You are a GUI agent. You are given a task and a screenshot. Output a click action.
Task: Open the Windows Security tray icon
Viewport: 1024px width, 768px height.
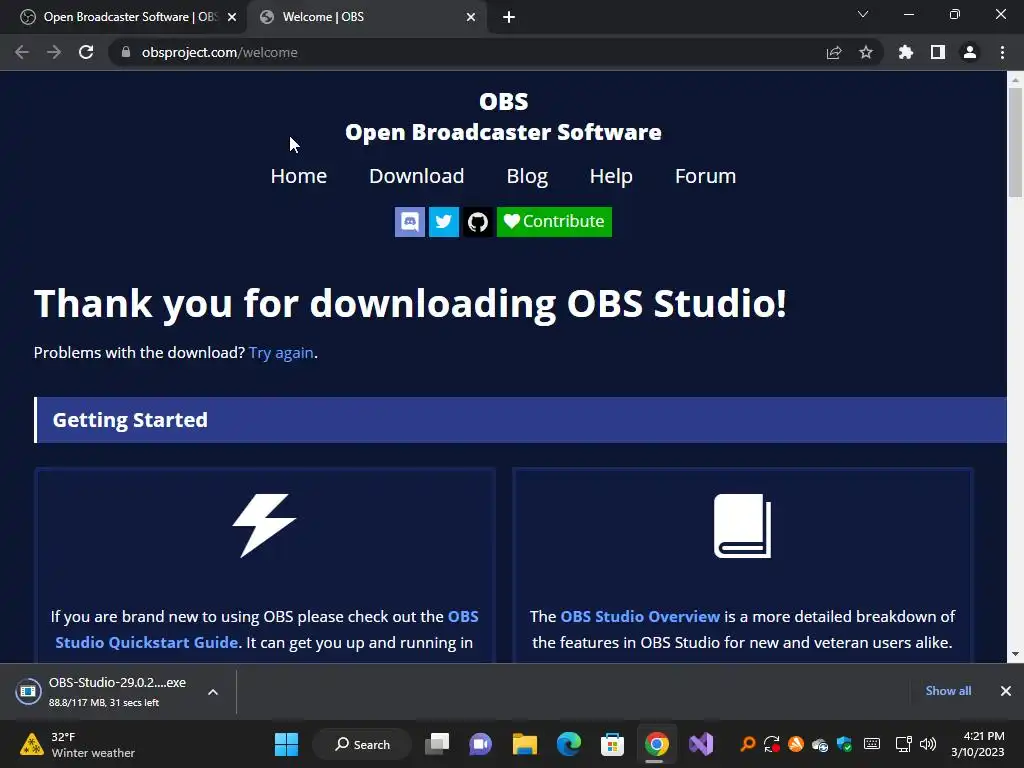click(x=844, y=744)
